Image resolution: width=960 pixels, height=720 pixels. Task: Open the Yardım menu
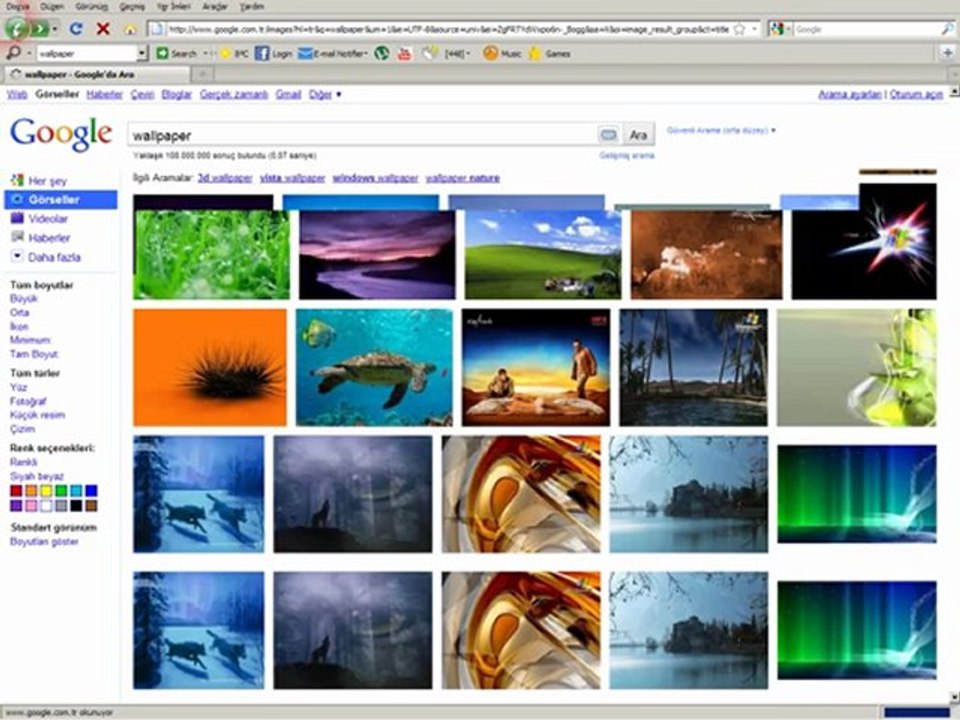click(x=252, y=7)
